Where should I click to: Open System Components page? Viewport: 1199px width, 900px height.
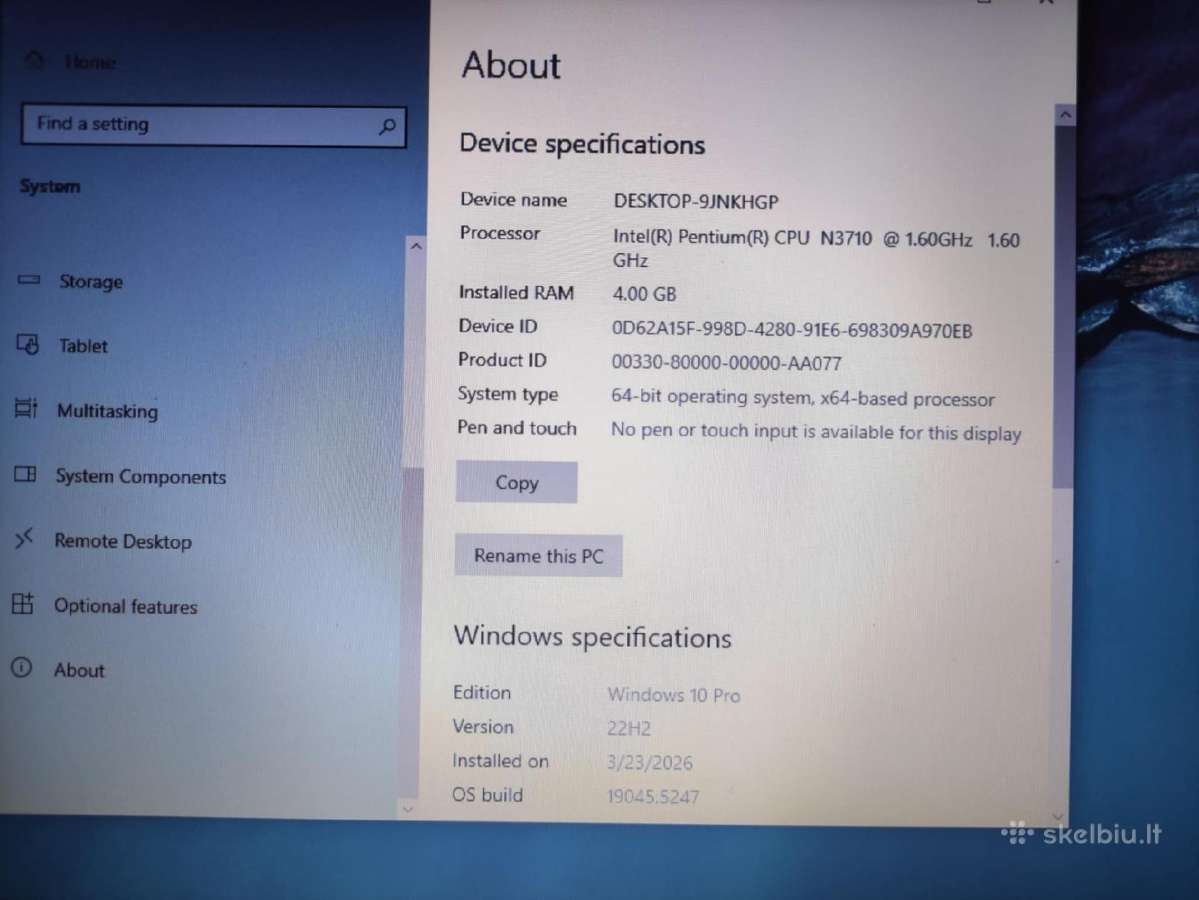(141, 476)
